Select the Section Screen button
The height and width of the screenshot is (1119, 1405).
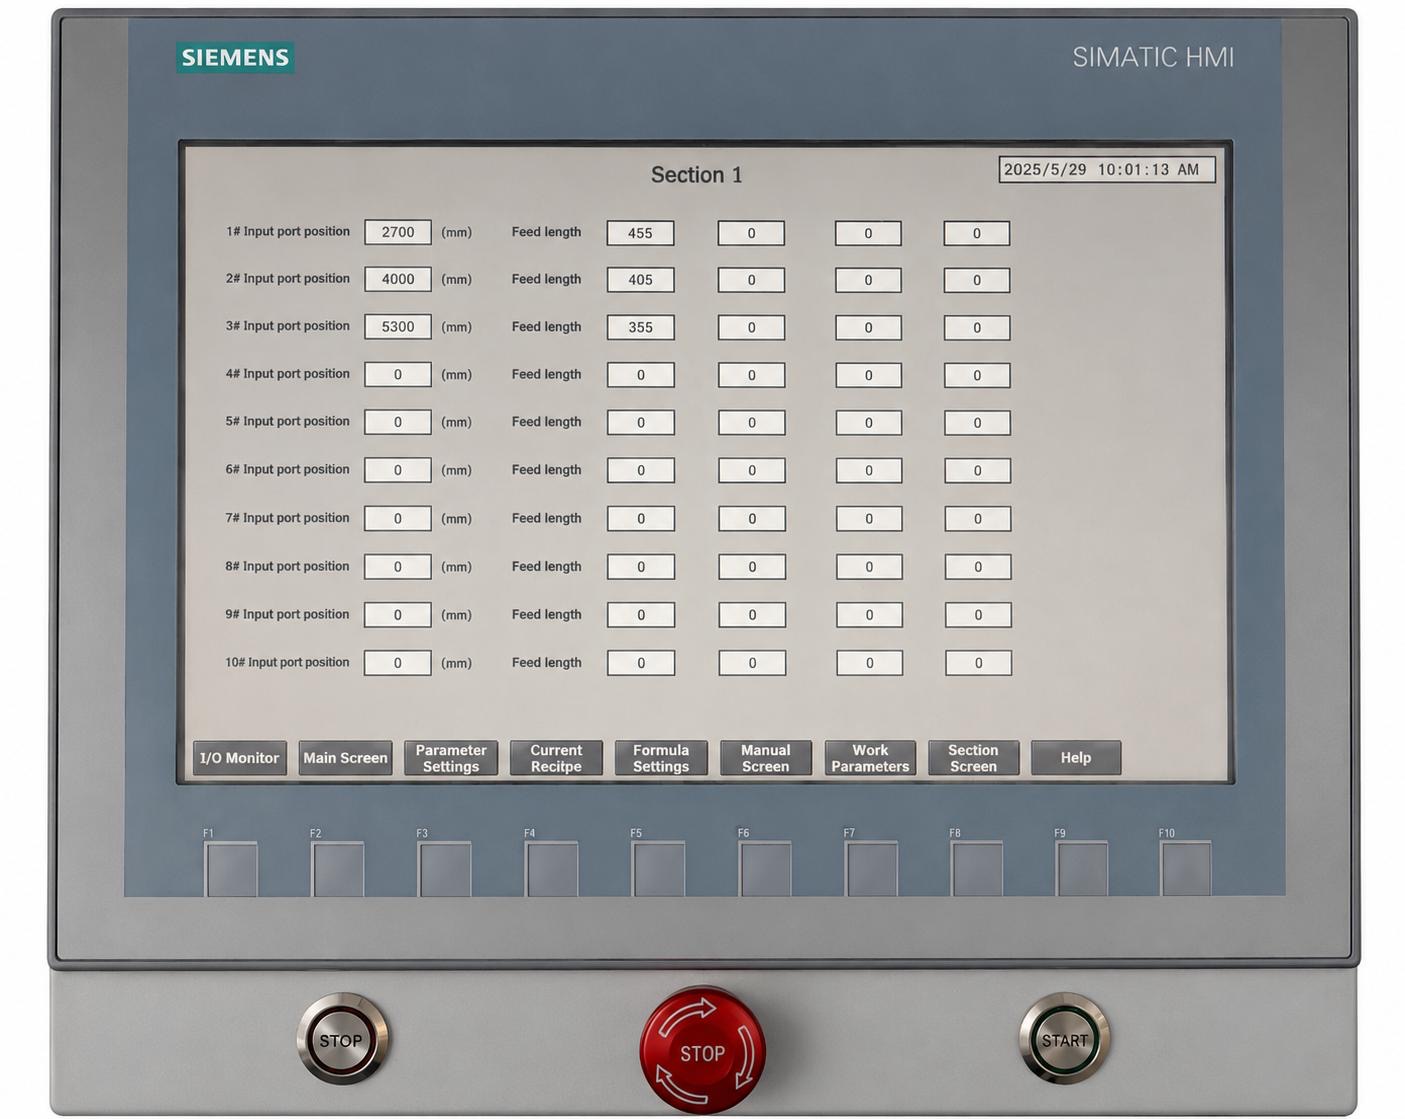point(973,758)
